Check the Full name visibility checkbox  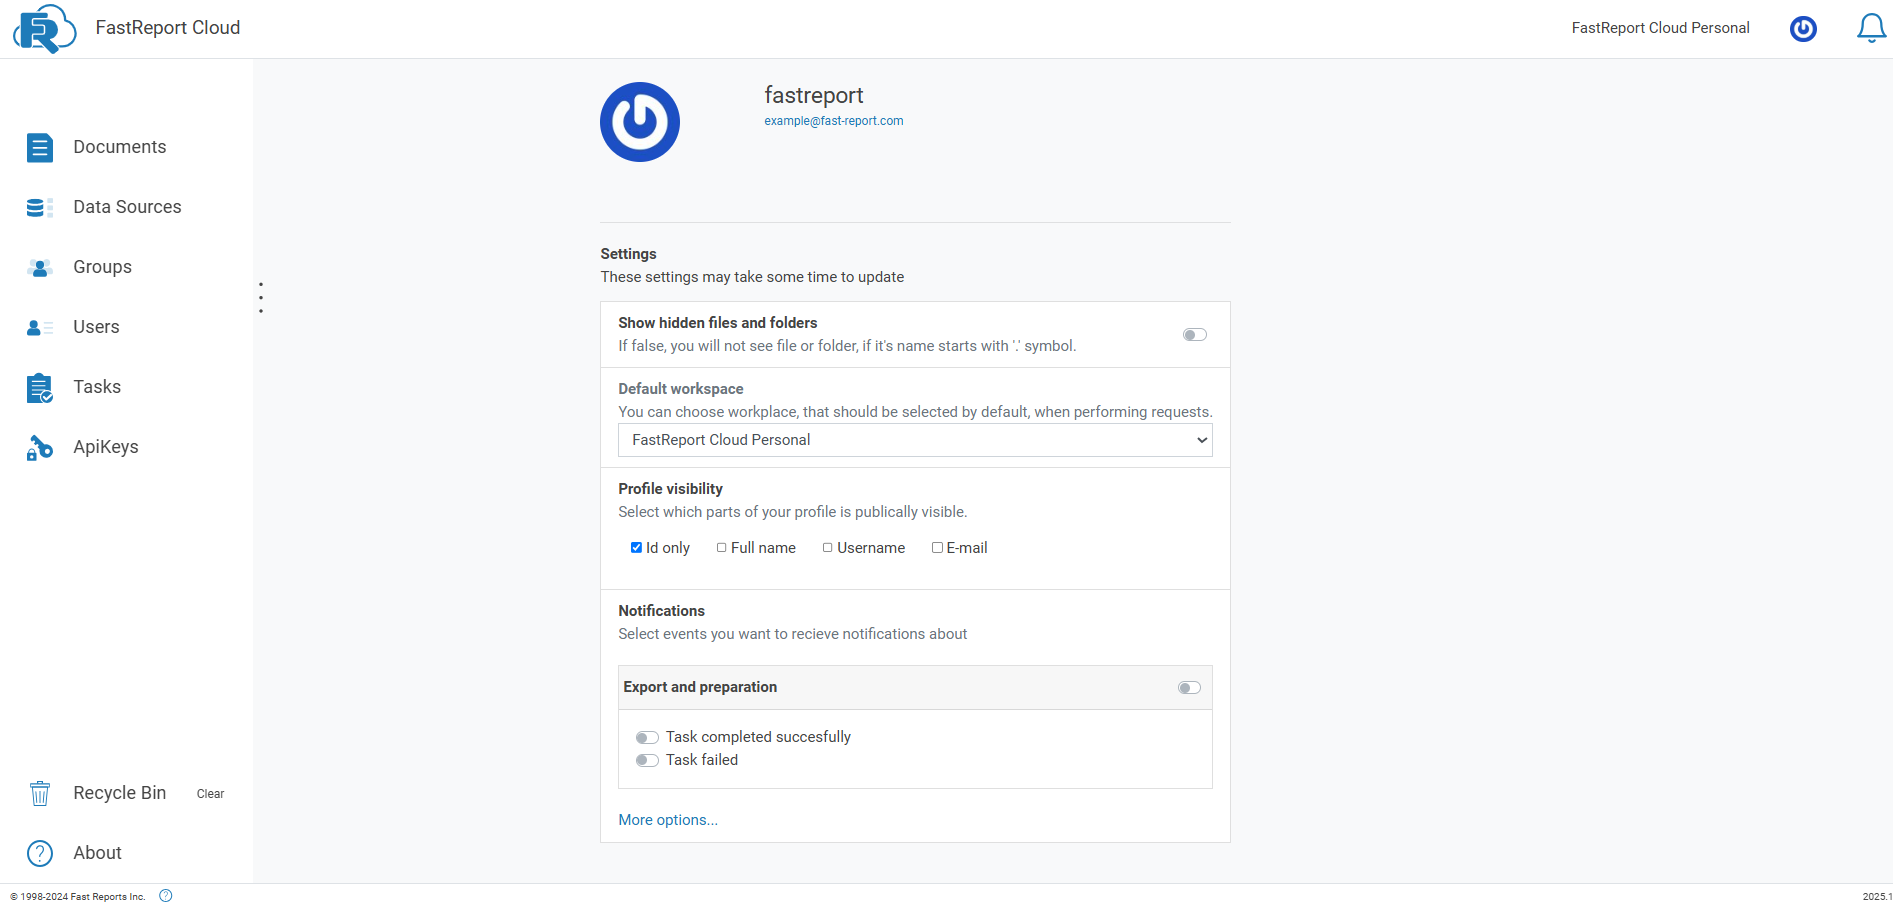point(721,548)
